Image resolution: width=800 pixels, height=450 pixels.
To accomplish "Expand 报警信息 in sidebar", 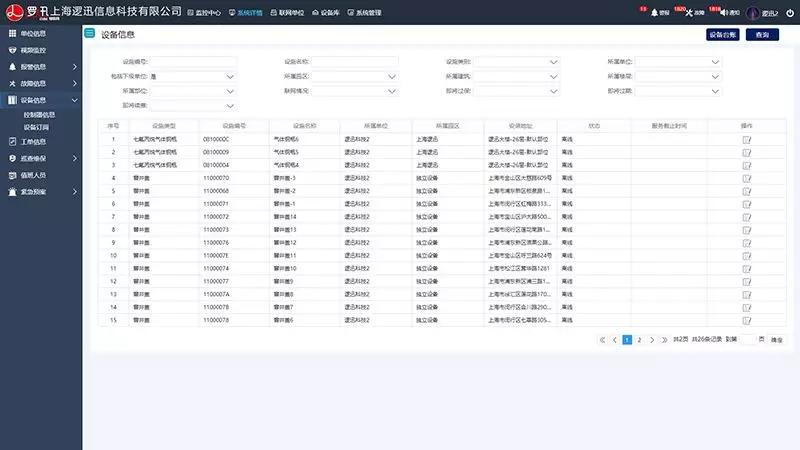I will pos(40,67).
